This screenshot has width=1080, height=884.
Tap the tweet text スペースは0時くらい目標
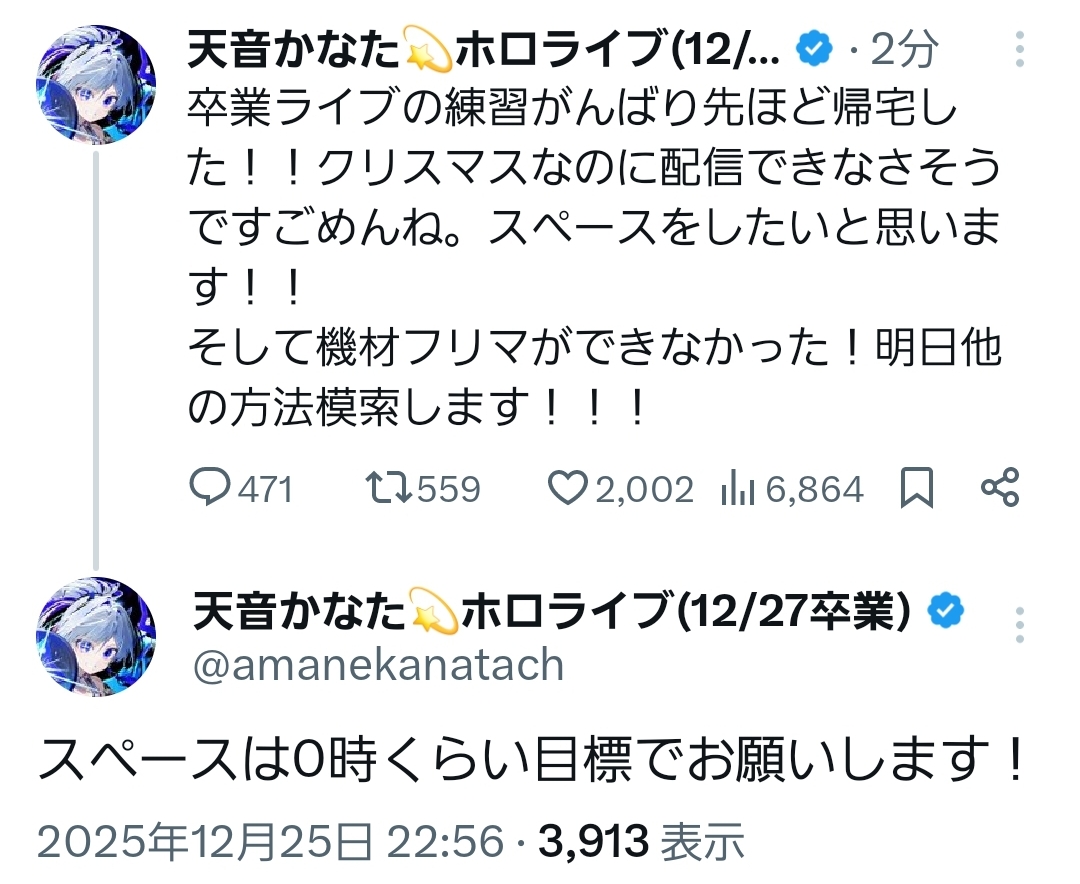click(532, 762)
